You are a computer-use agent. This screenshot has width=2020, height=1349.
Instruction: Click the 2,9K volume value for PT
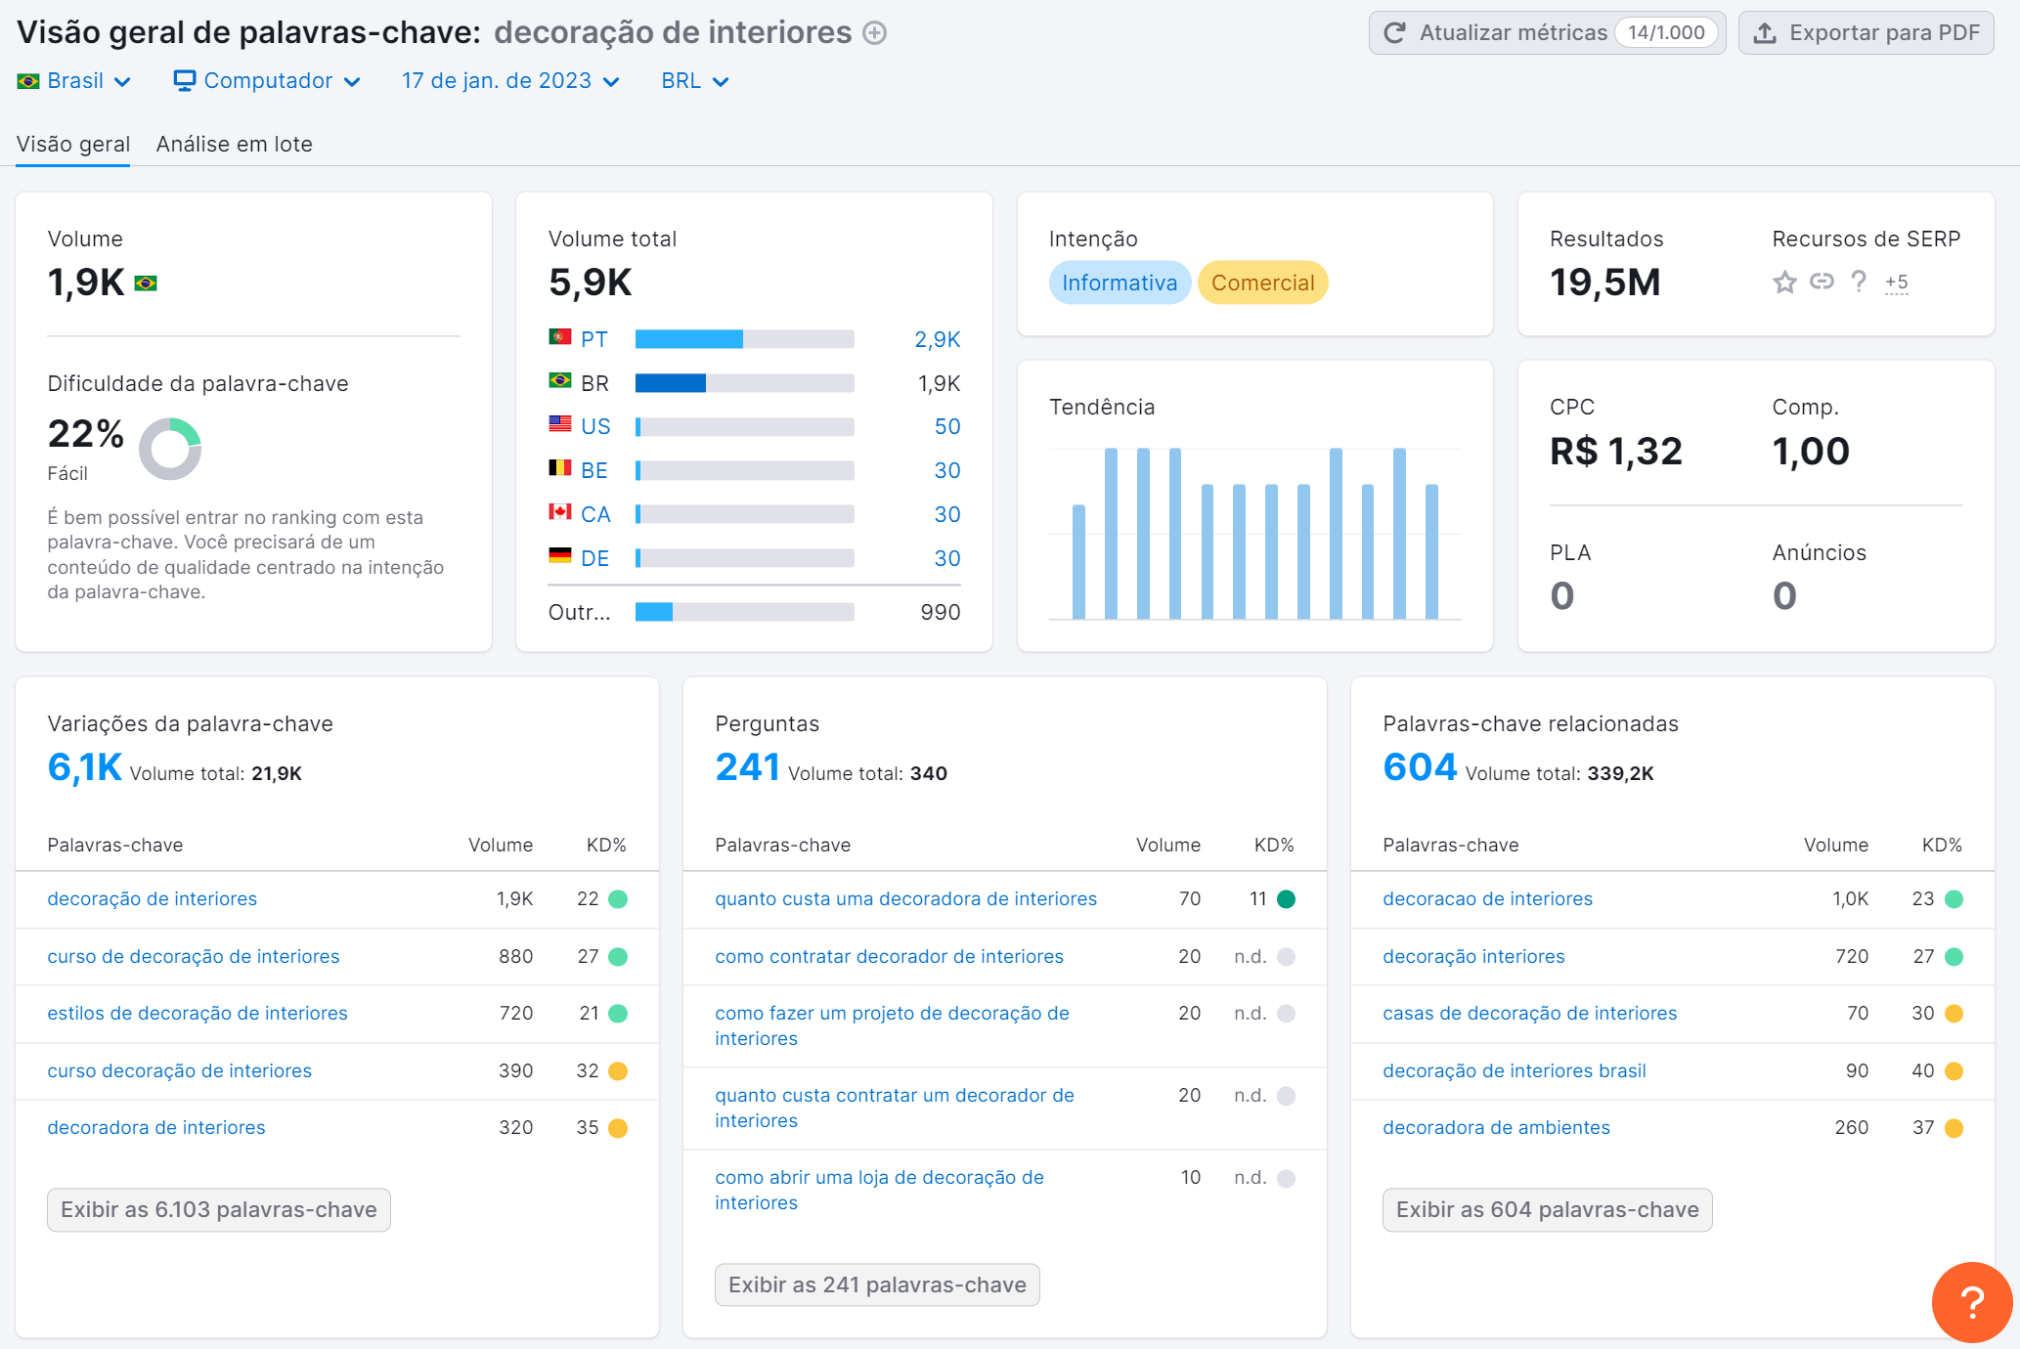937,339
